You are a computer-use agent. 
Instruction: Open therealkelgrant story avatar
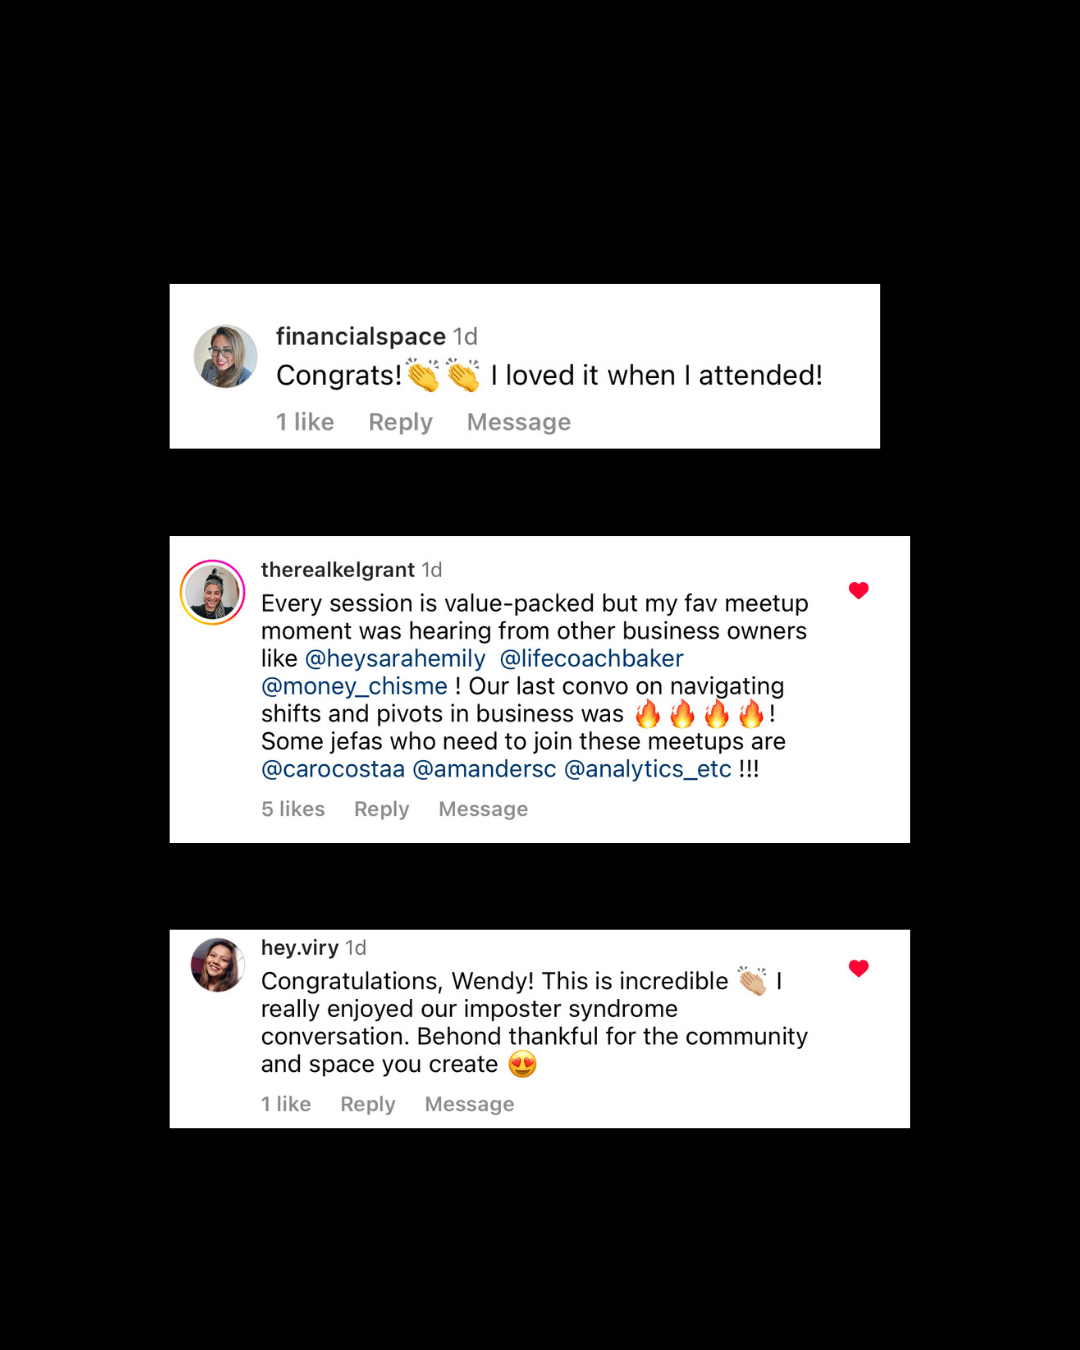point(213,592)
